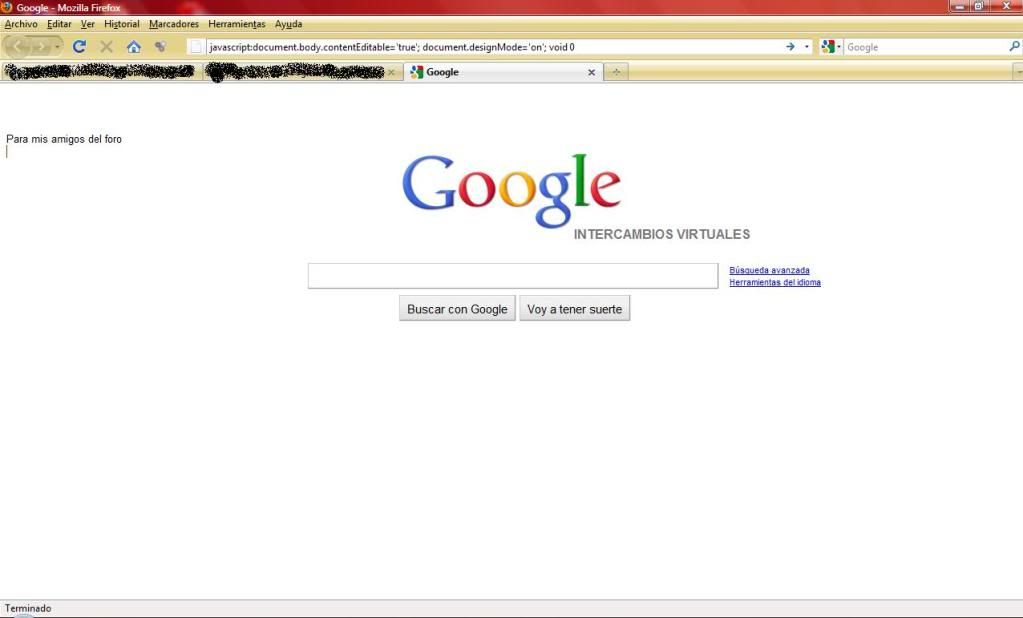Click the INTERCAMBIOS VIRTUALES text
The width and height of the screenshot is (1023, 618).
(662, 234)
